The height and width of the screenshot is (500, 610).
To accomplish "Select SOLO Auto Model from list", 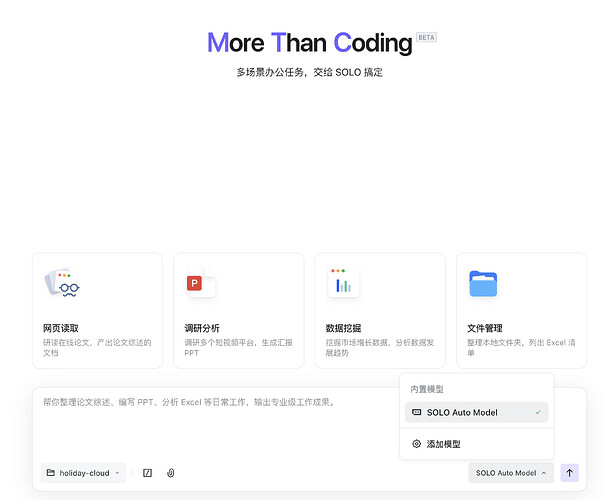I will tap(477, 412).
